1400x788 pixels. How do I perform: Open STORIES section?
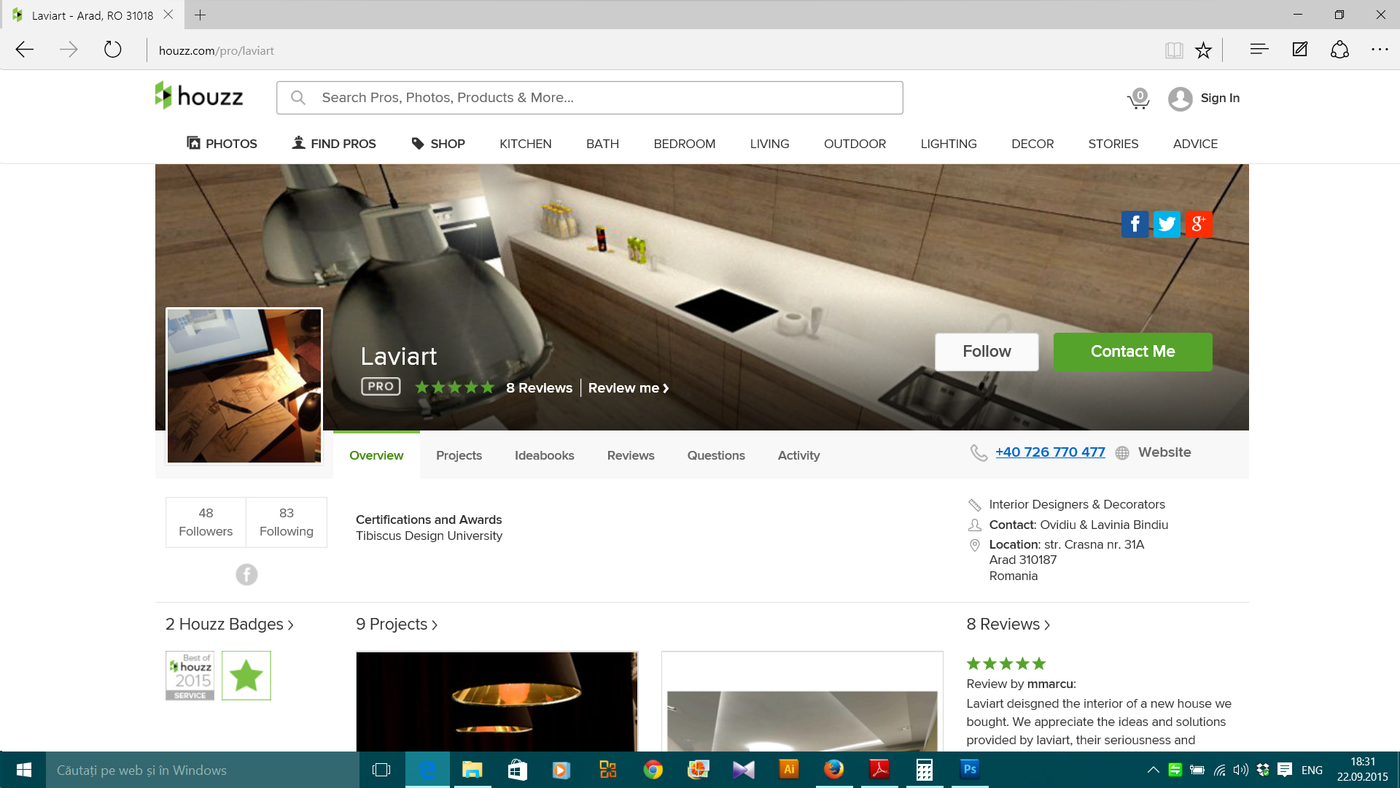(x=1113, y=143)
